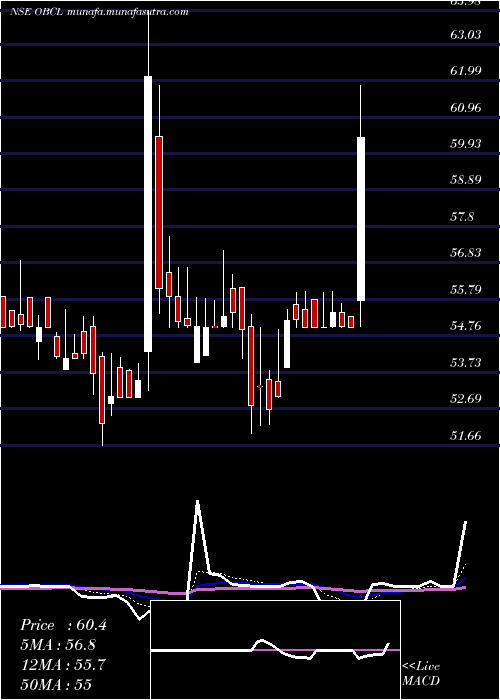
Task: Click the 53.73 price axis label
Action: 466,362
